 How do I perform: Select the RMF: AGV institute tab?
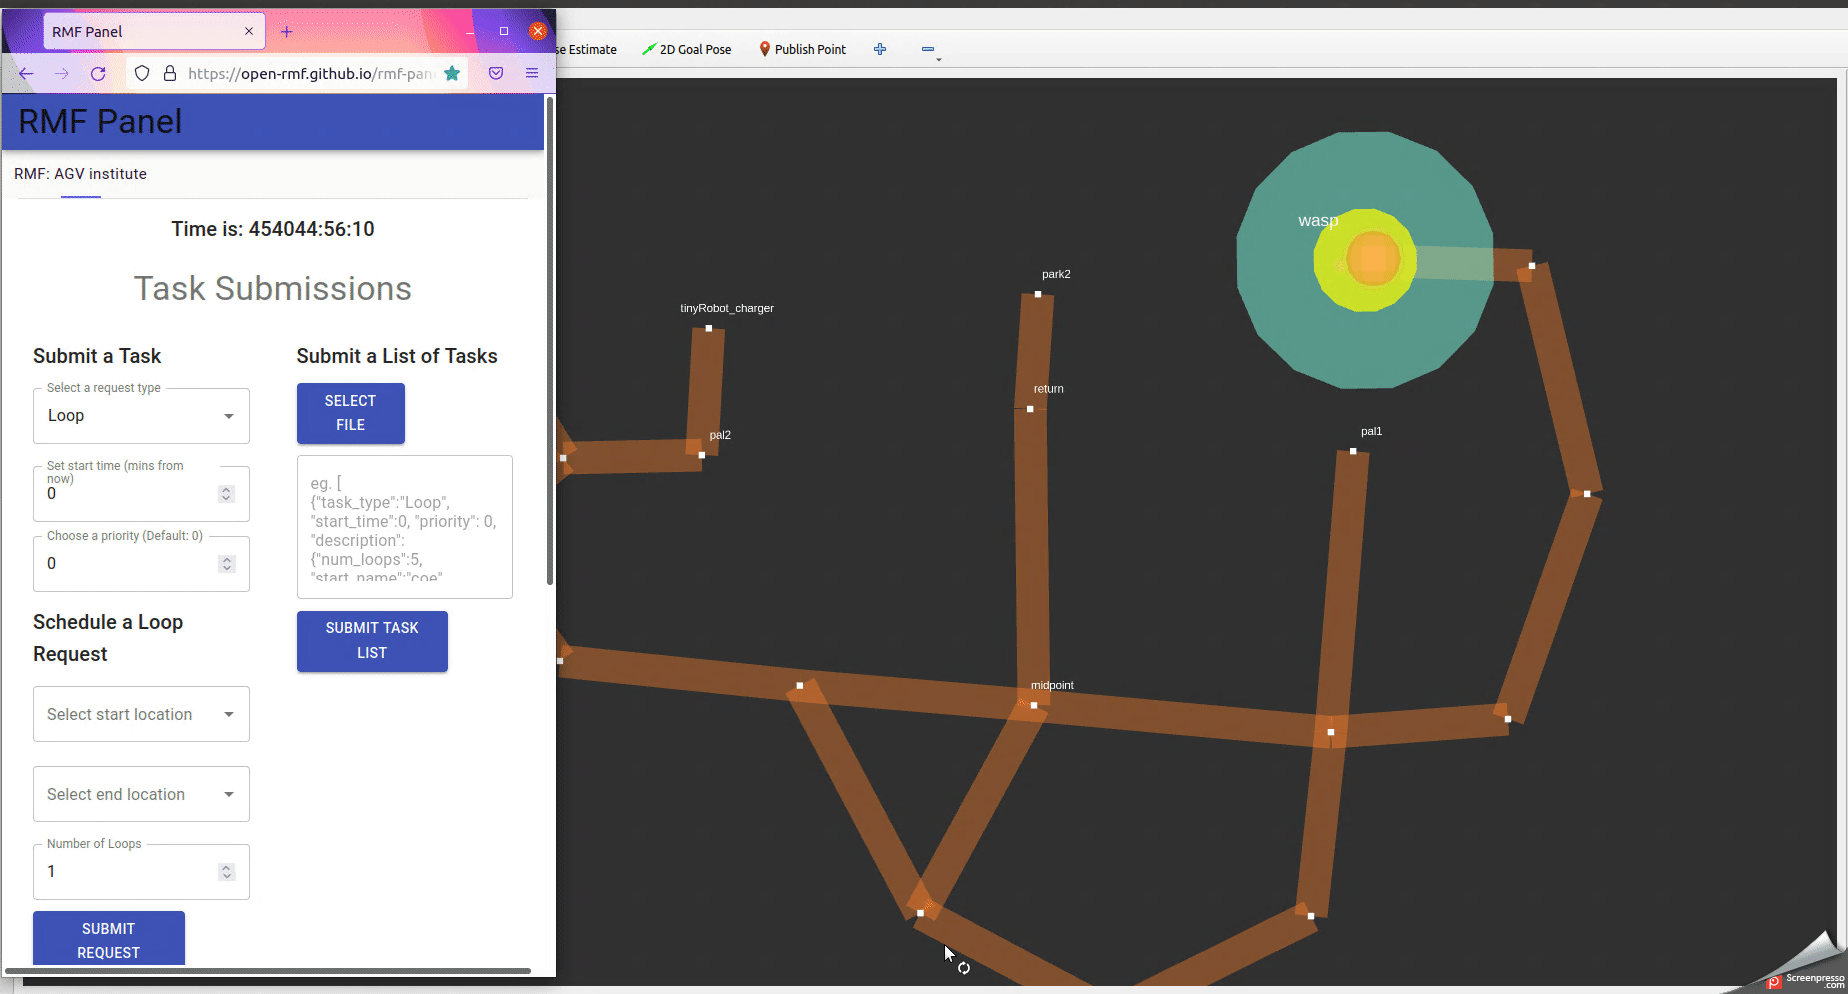tap(81, 174)
